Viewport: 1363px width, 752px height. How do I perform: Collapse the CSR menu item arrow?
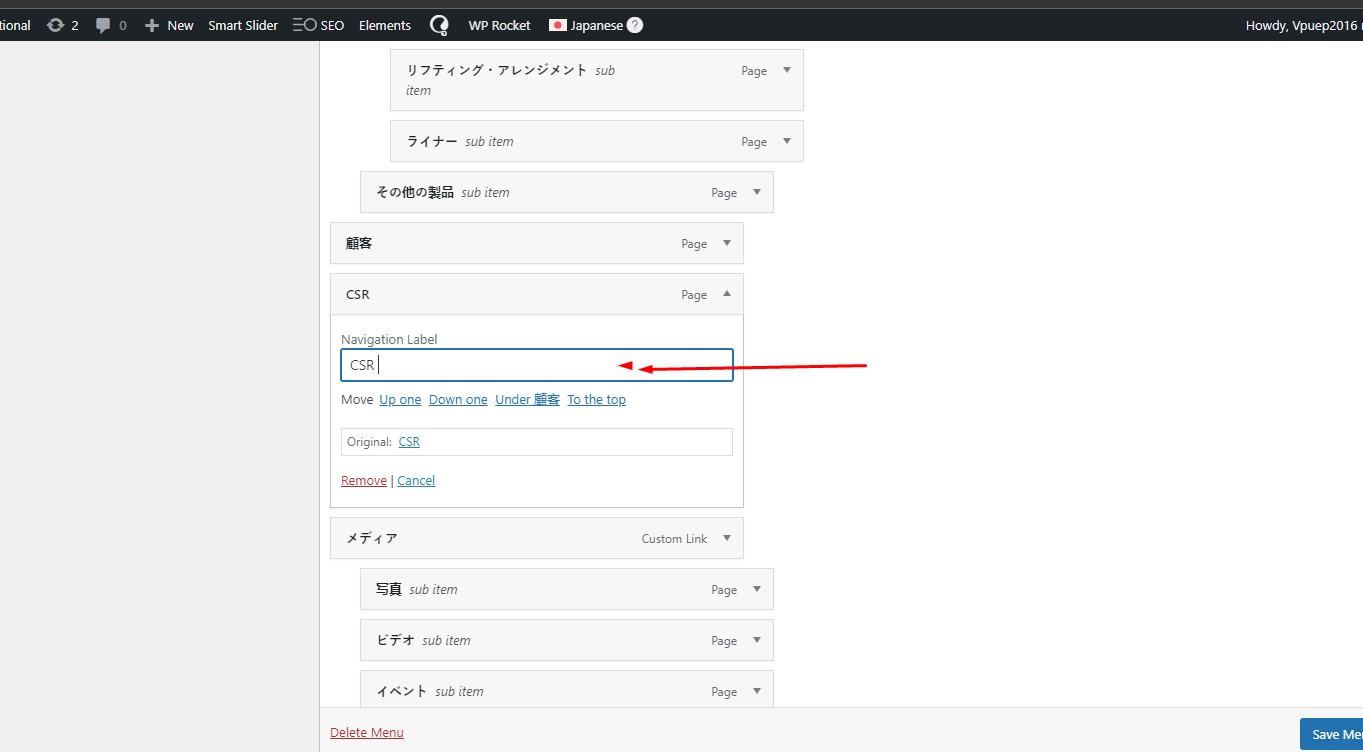pyautogui.click(x=726, y=294)
